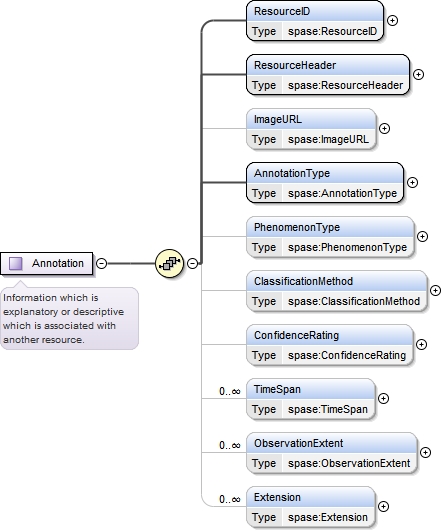Expand the PhenomenonType plus icon
The height and width of the screenshot is (532, 443).
click(422, 236)
